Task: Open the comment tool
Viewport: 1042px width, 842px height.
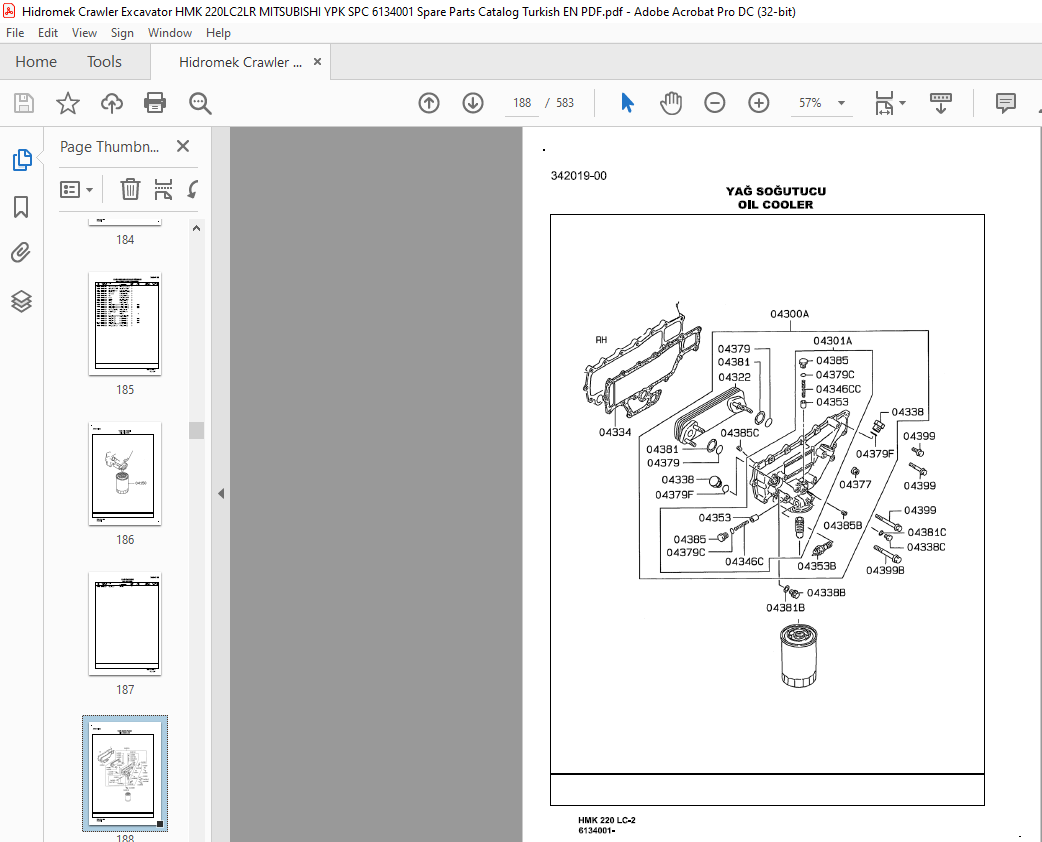Action: (x=1005, y=103)
